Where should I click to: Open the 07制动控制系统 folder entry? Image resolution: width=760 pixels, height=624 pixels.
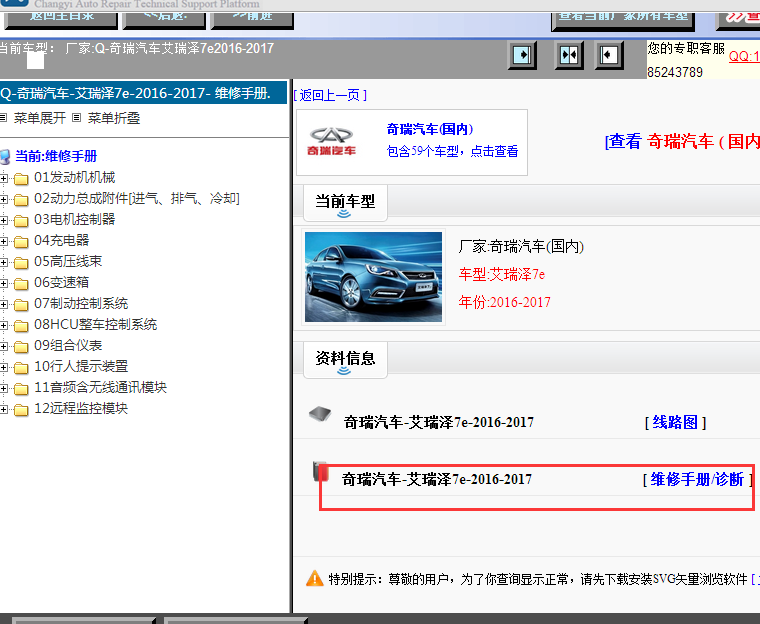[x=81, y=304]
